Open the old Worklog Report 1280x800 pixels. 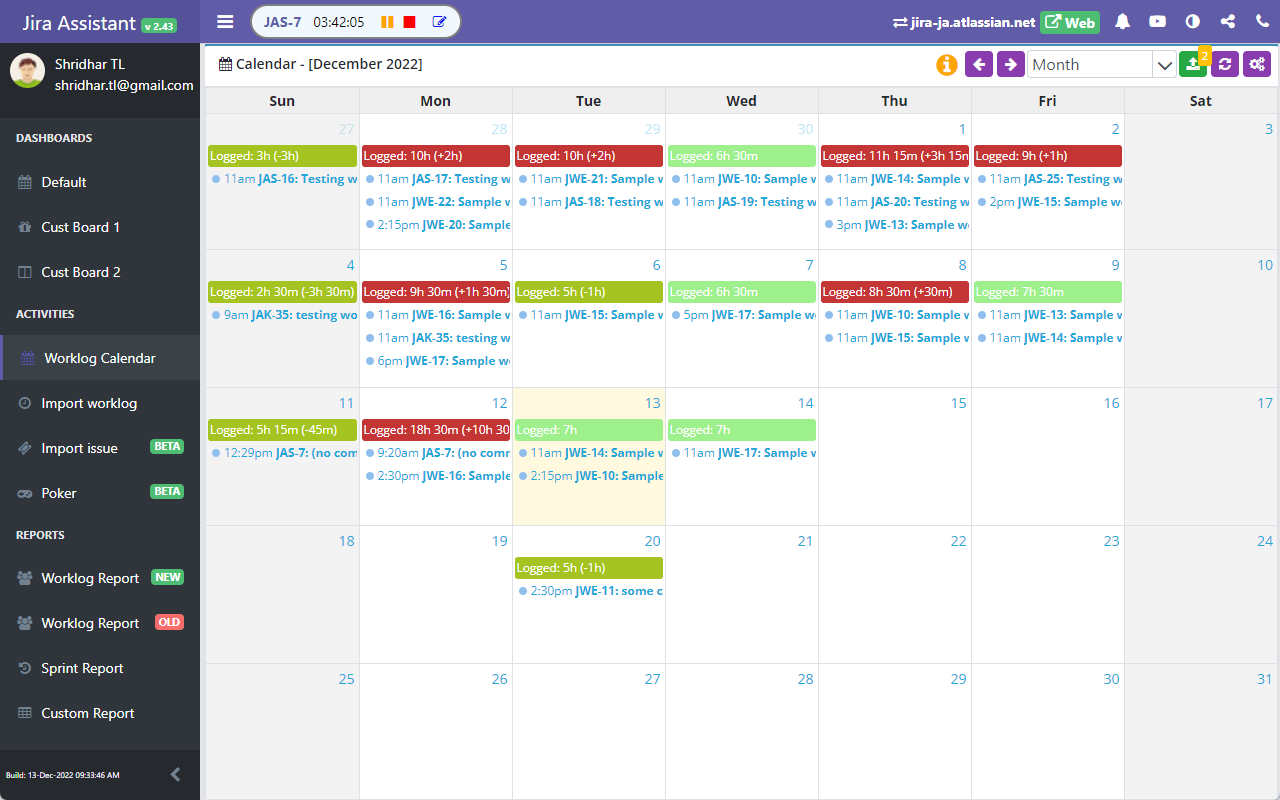click(100, 623)
